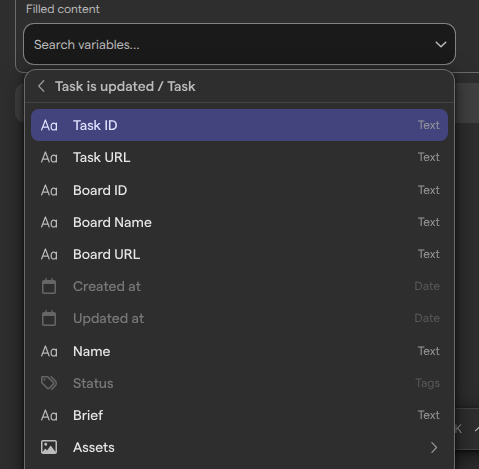Click the disabled Updated at row
Screen dimensions: 479x469
click(239, 318)
